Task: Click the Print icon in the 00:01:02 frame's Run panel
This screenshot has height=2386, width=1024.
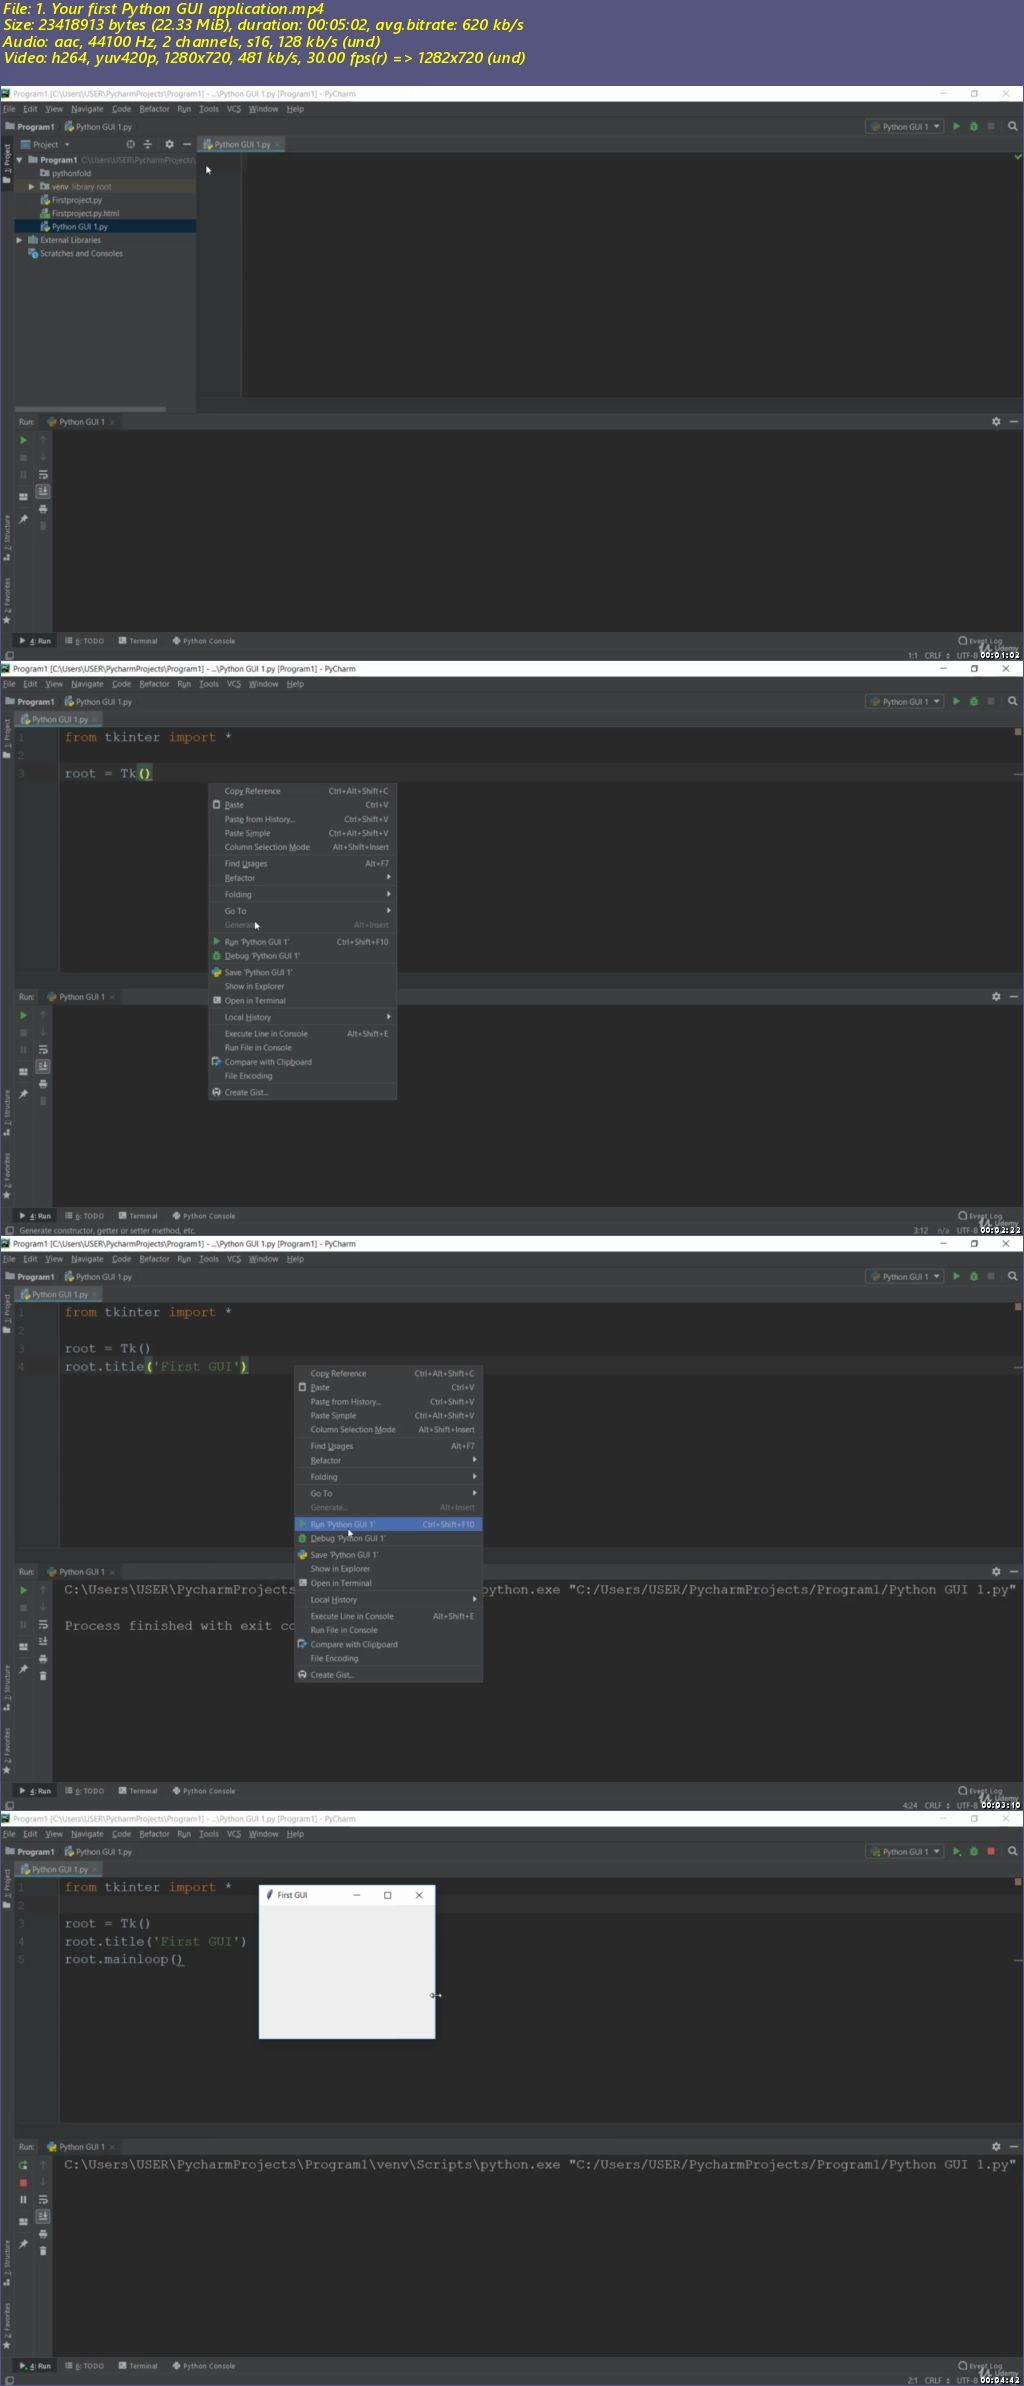Action: [x=43, y=509]
